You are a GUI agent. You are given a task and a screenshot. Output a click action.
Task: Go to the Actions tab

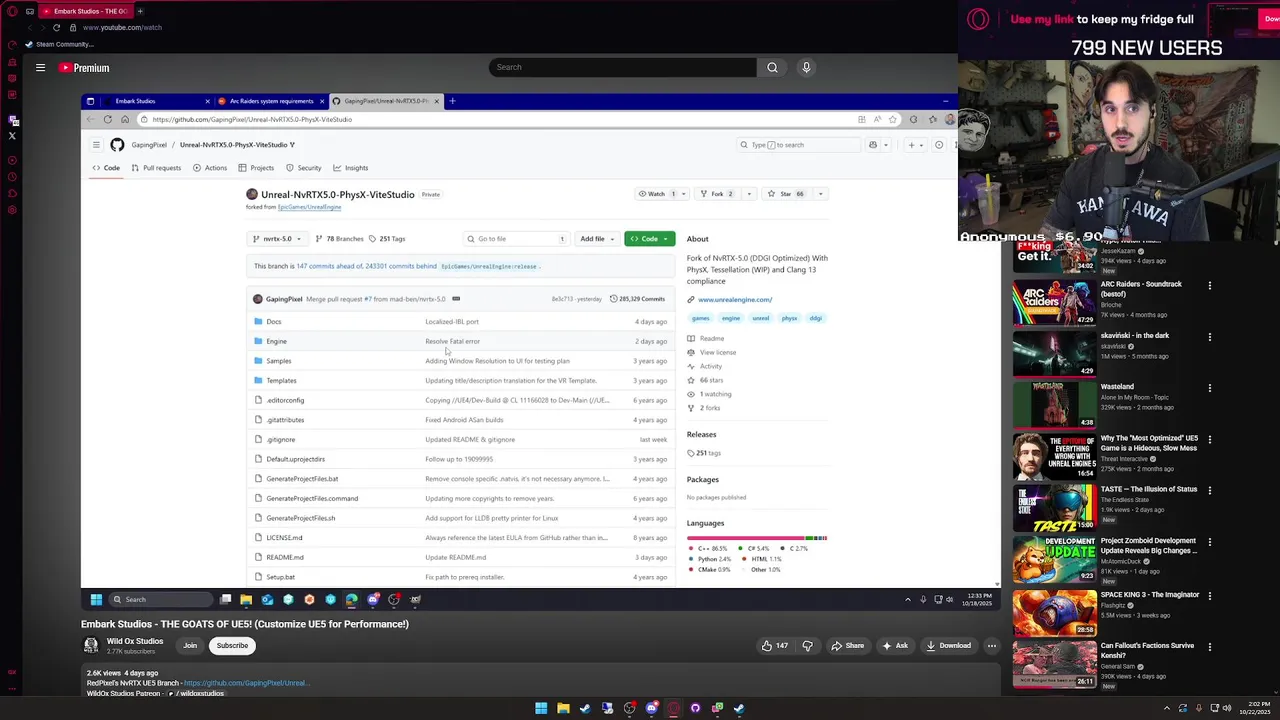210,168
